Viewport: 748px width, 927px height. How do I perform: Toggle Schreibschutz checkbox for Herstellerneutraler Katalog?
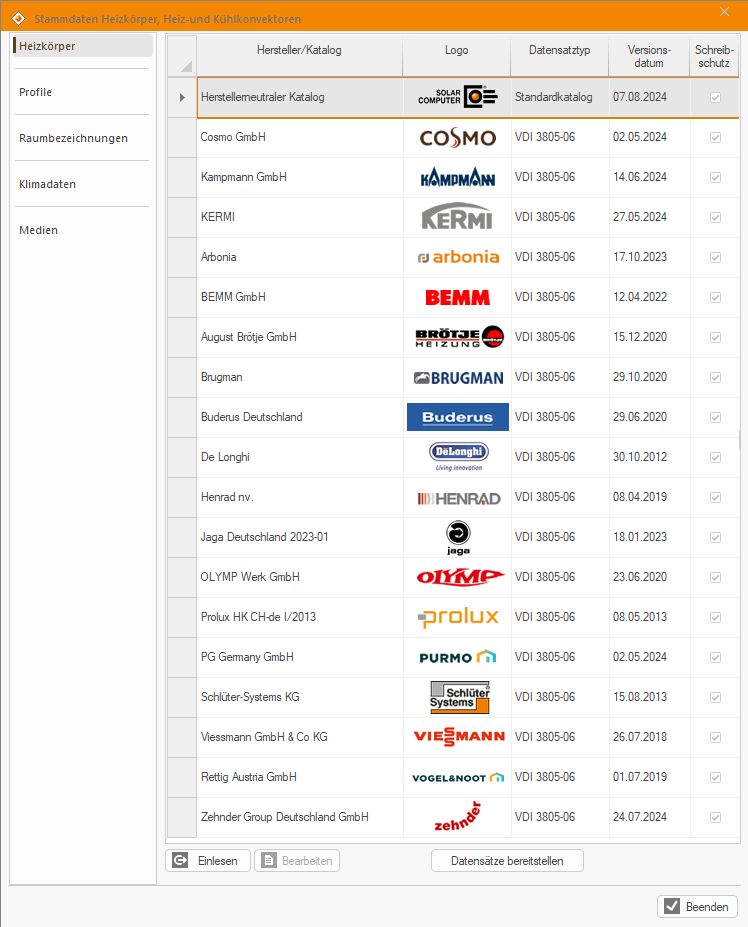(715, 97)
